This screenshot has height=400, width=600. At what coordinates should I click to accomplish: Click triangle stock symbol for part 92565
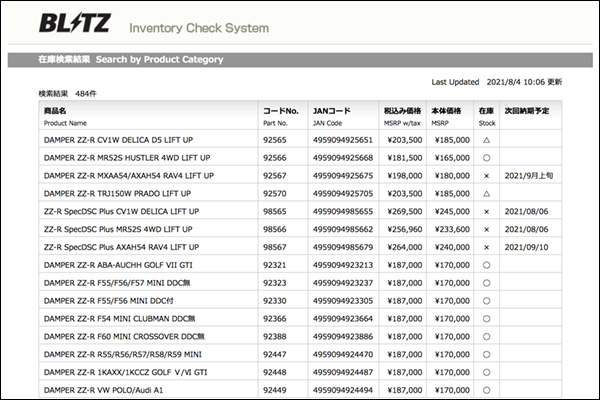486,140
